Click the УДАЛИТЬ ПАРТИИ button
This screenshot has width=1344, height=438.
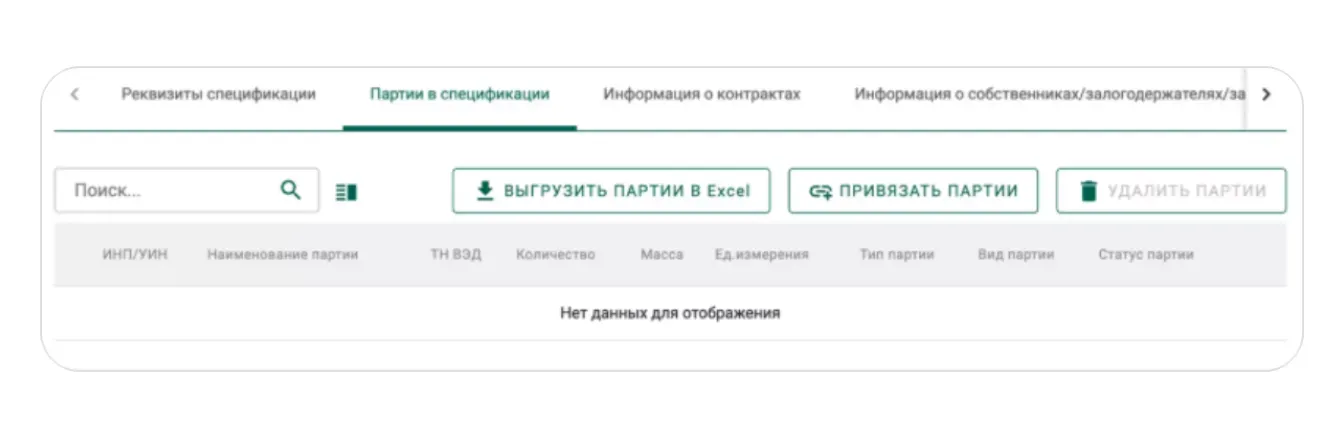click(1171, 191)
